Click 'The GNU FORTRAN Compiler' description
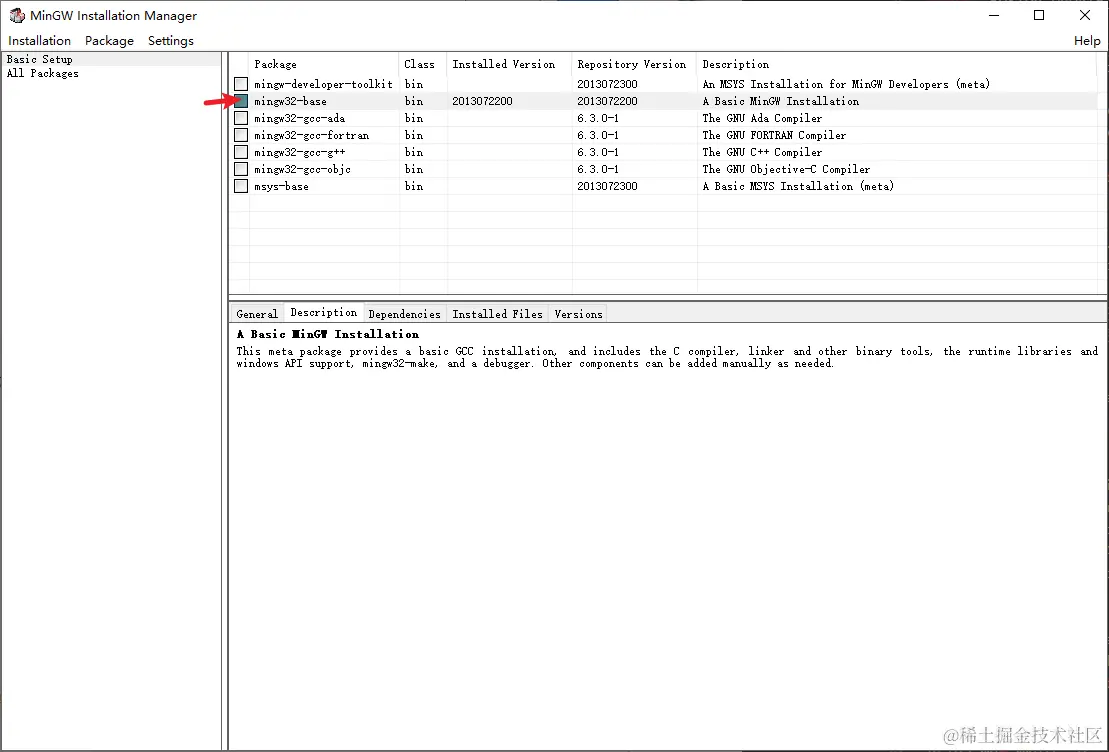 774,135
